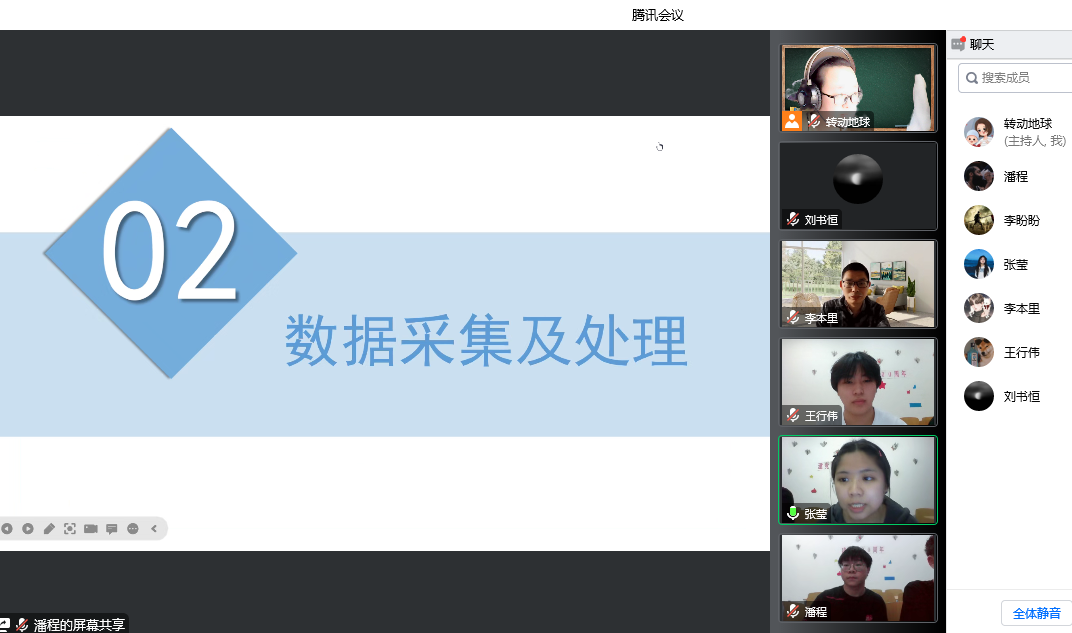The image size is (1072, 633).
Task: Collapse the slide toolbar with the chevron
Action: (154, 528)
